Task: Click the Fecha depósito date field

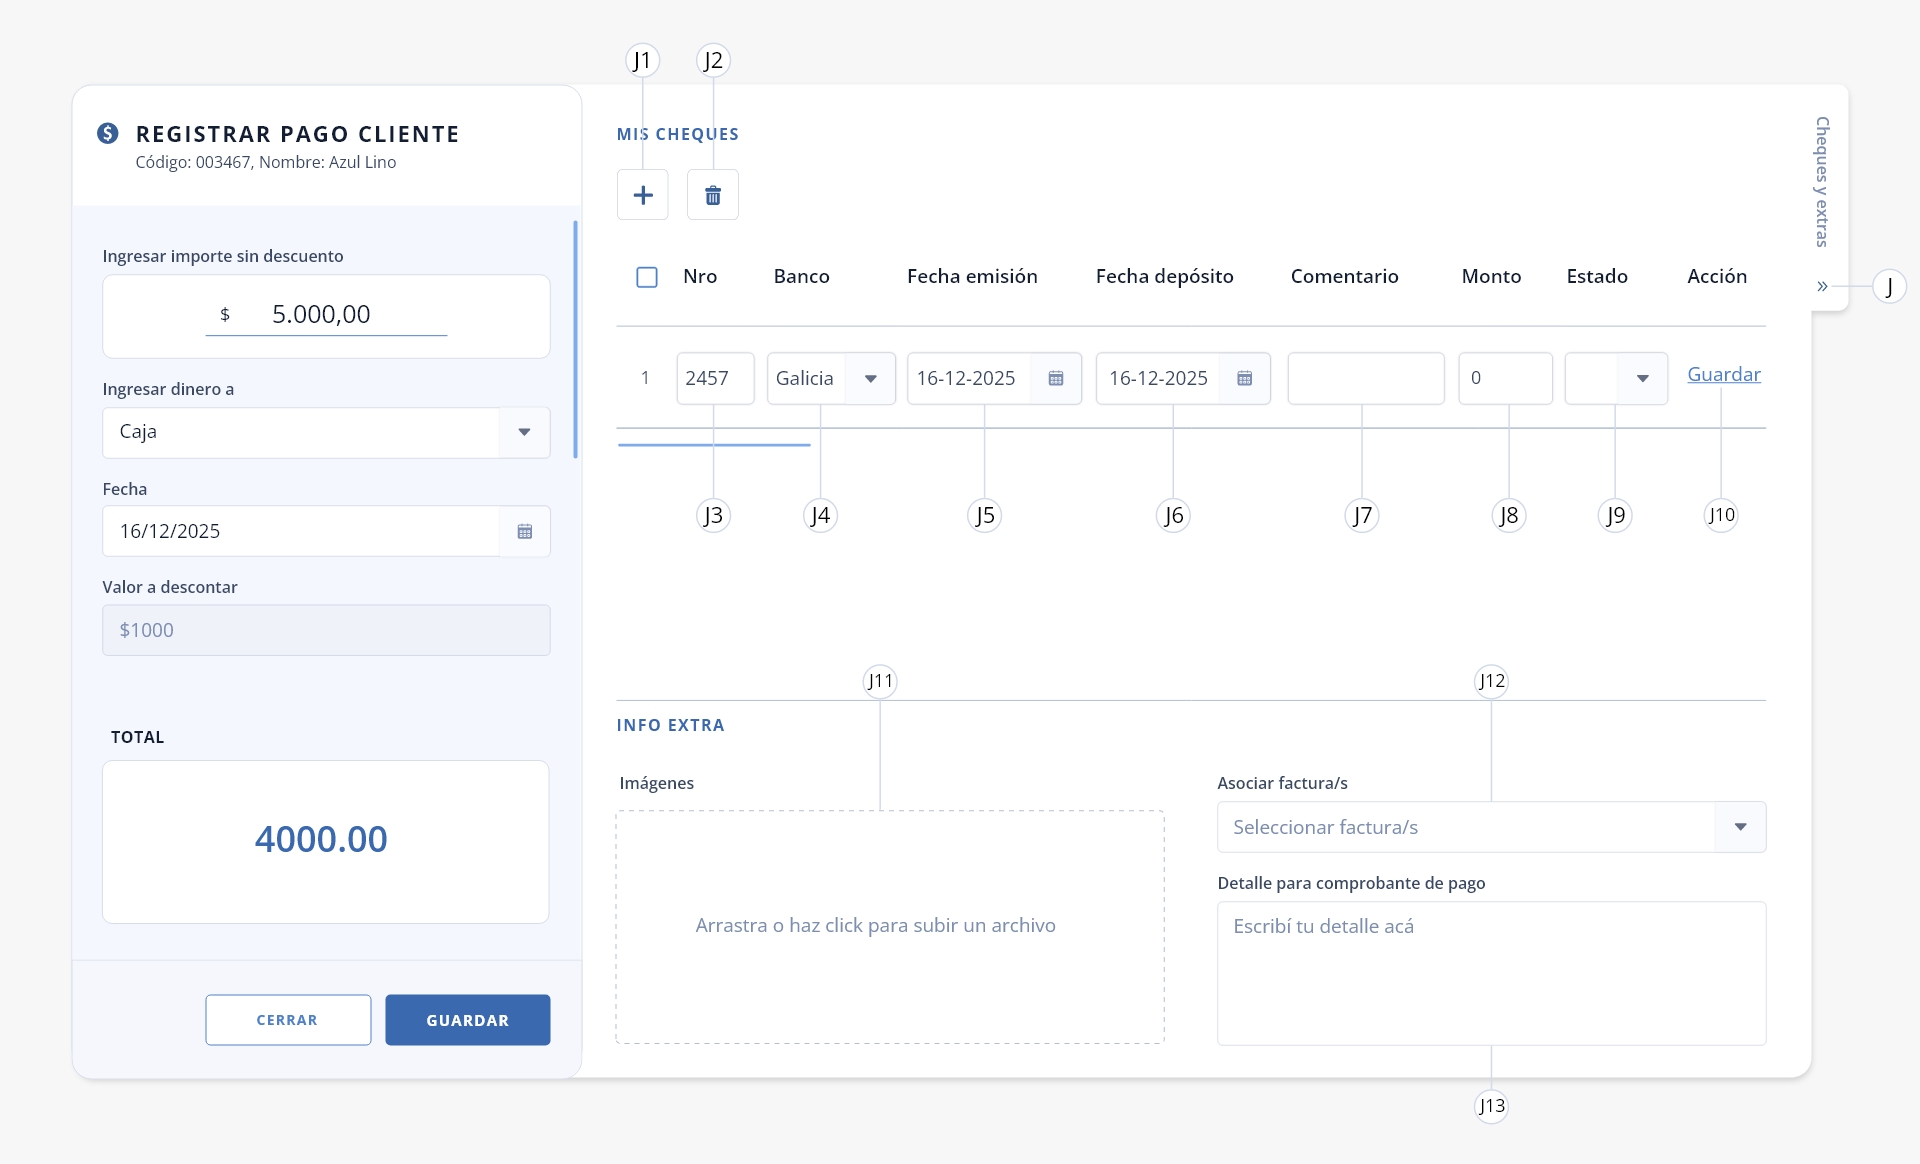Action: 1183,378
